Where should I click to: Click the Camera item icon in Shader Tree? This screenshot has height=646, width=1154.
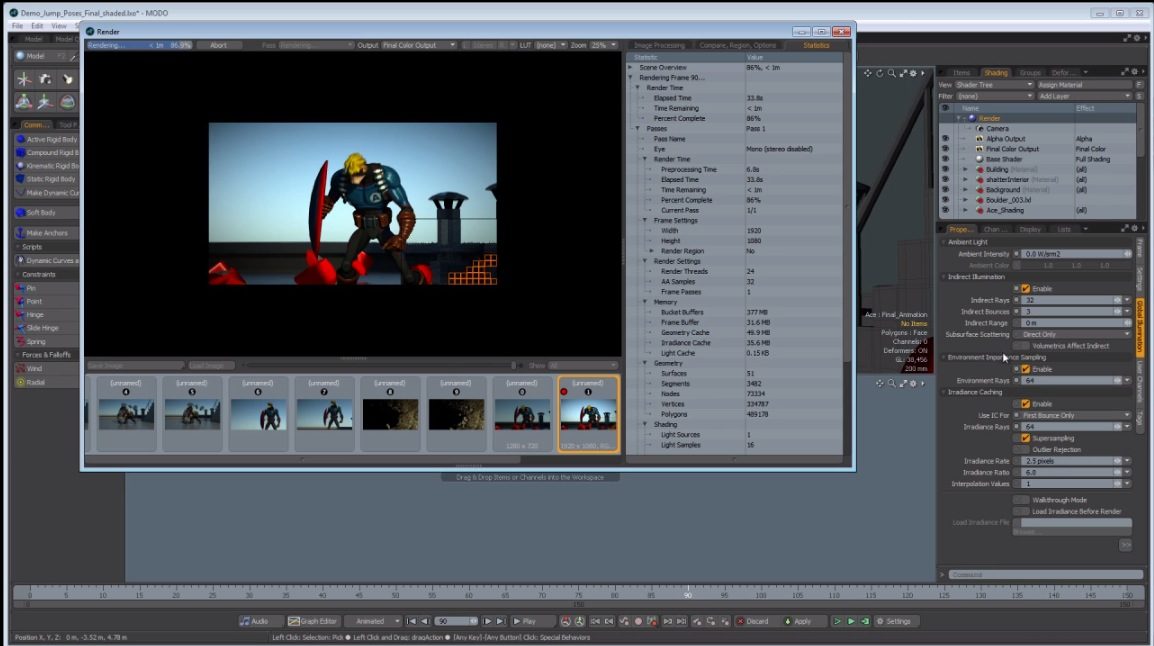pos(980,129)
